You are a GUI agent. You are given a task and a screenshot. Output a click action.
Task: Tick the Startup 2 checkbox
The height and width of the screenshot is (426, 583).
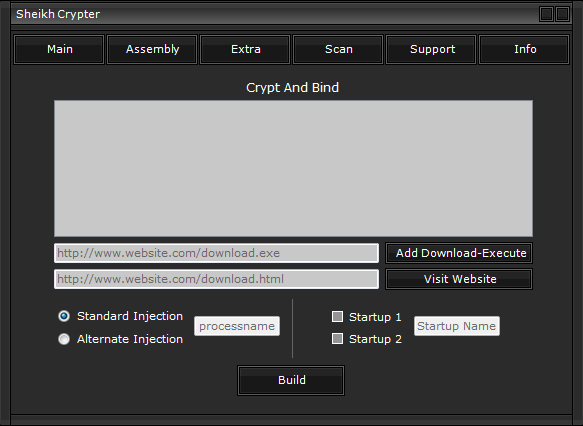tap(337, 339)
